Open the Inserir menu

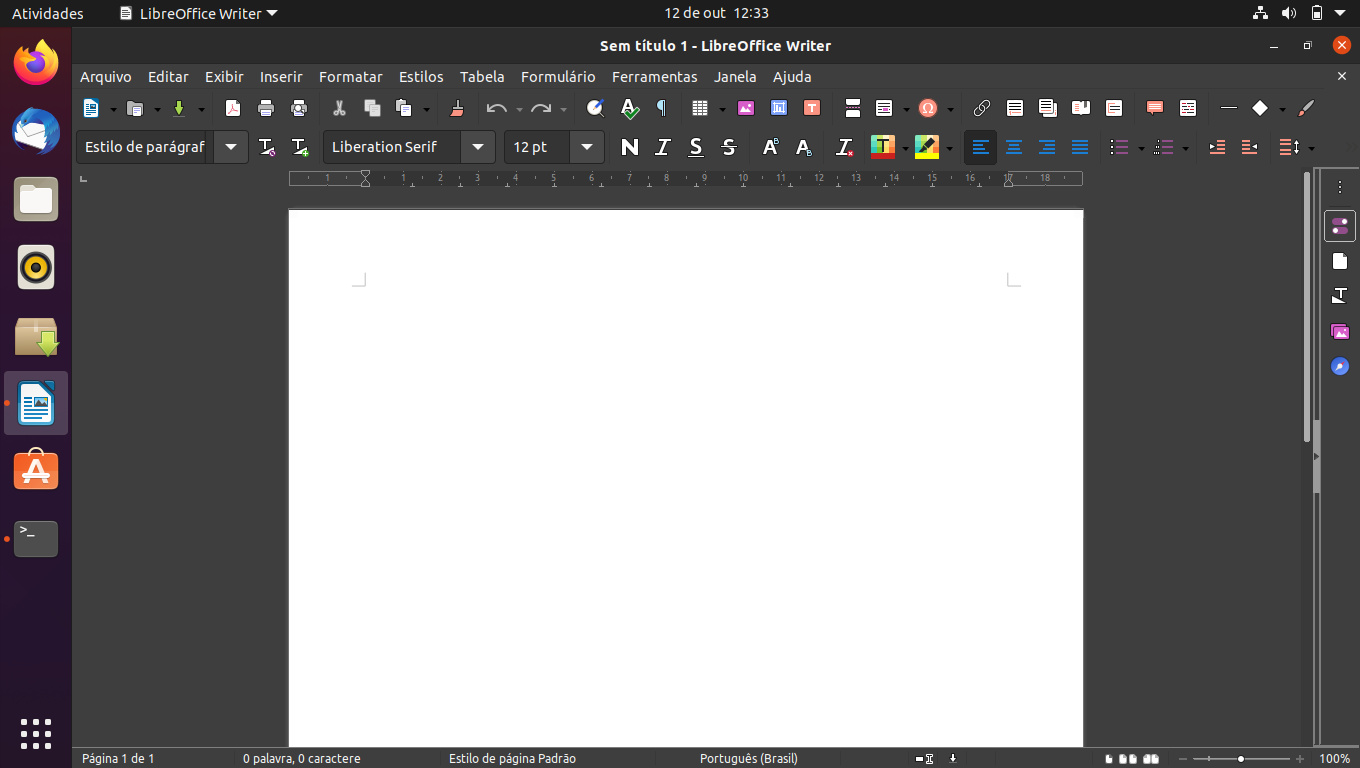point(281,77)
